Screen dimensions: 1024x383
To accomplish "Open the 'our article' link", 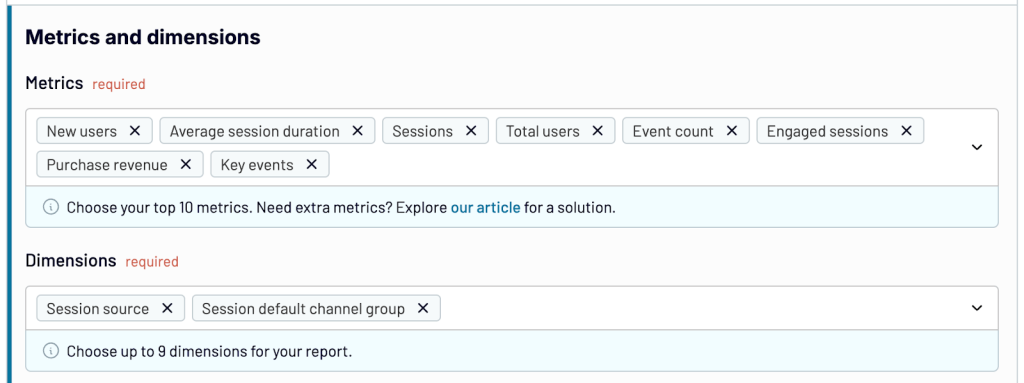I will click(485, 208).
